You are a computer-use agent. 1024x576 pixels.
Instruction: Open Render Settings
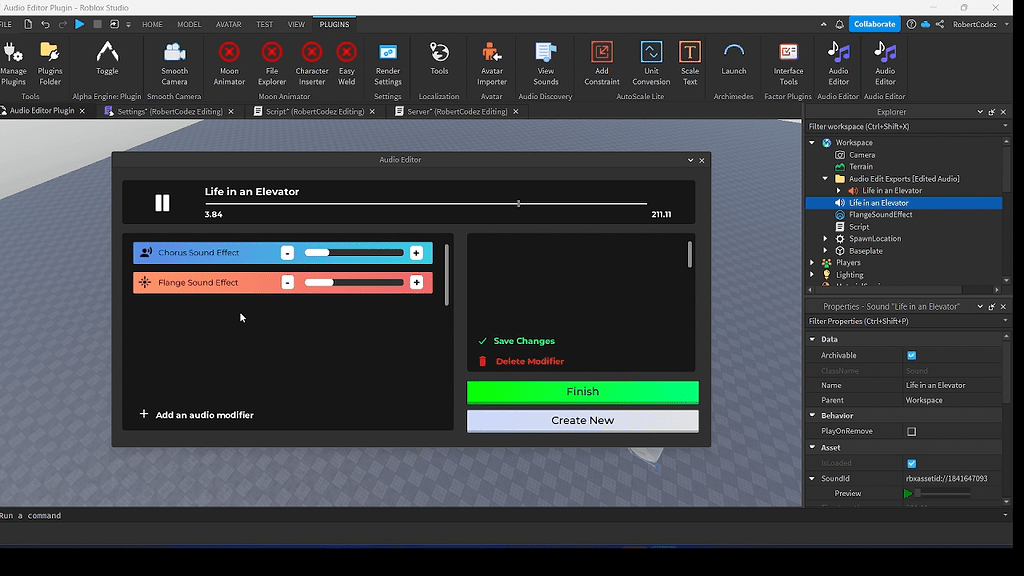coord(388,63)
